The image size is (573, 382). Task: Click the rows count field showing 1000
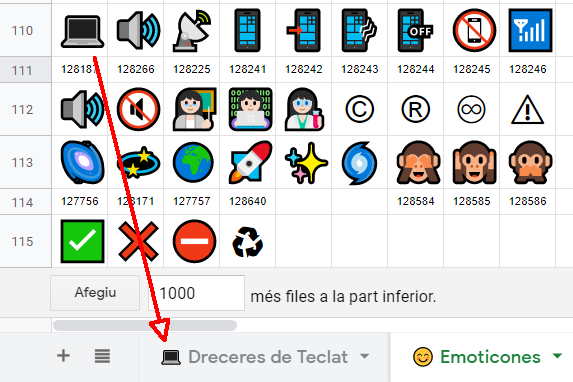click(196, 293)
